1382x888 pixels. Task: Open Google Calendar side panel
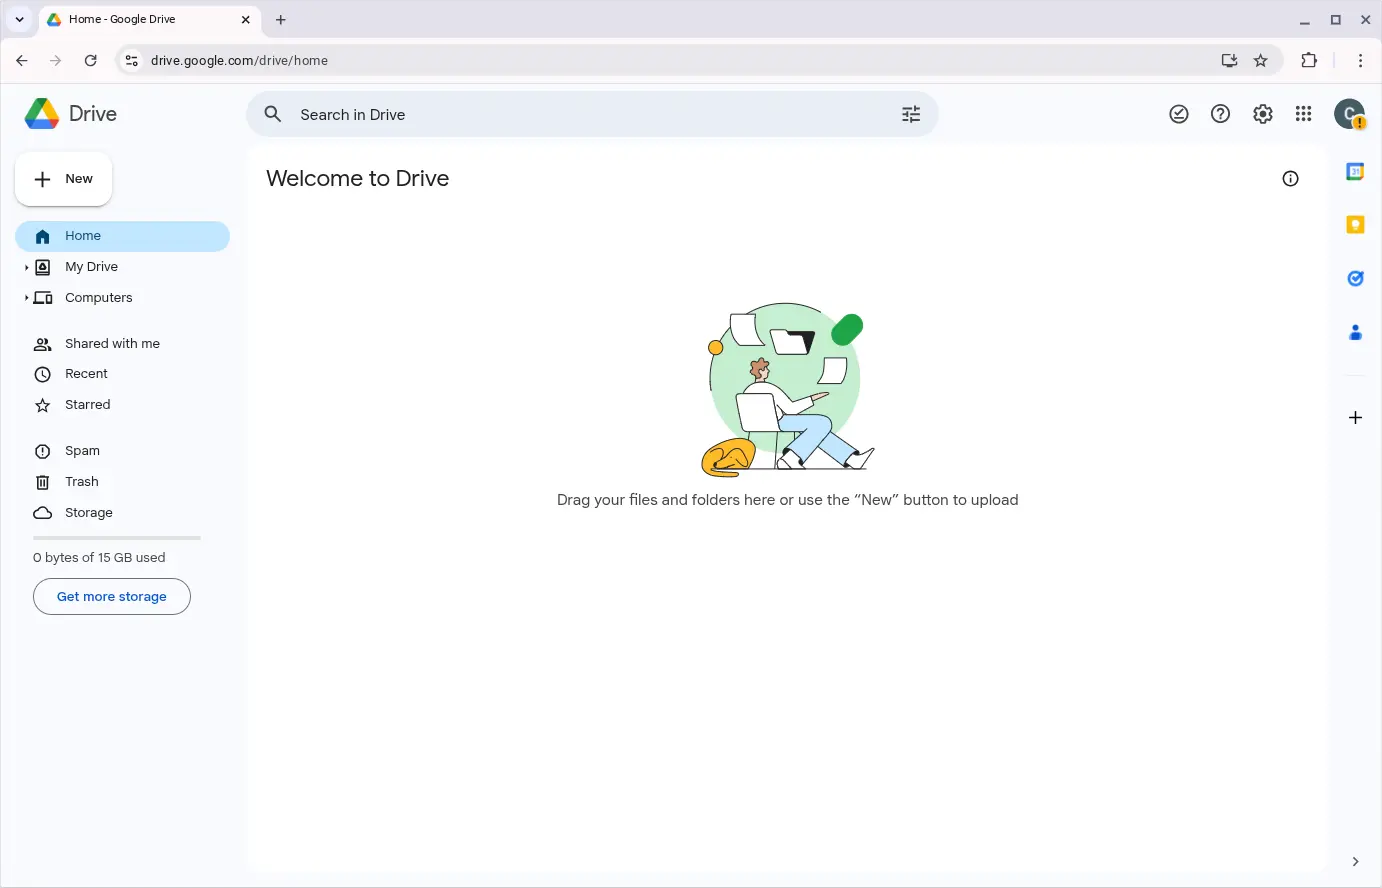(1355, 172)
